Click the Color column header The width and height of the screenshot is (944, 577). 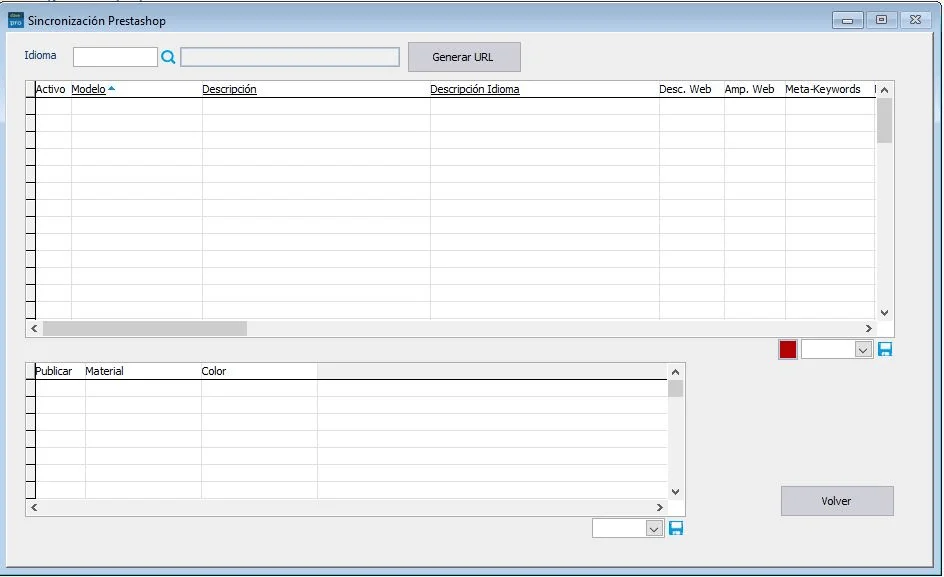pos(214,371)
